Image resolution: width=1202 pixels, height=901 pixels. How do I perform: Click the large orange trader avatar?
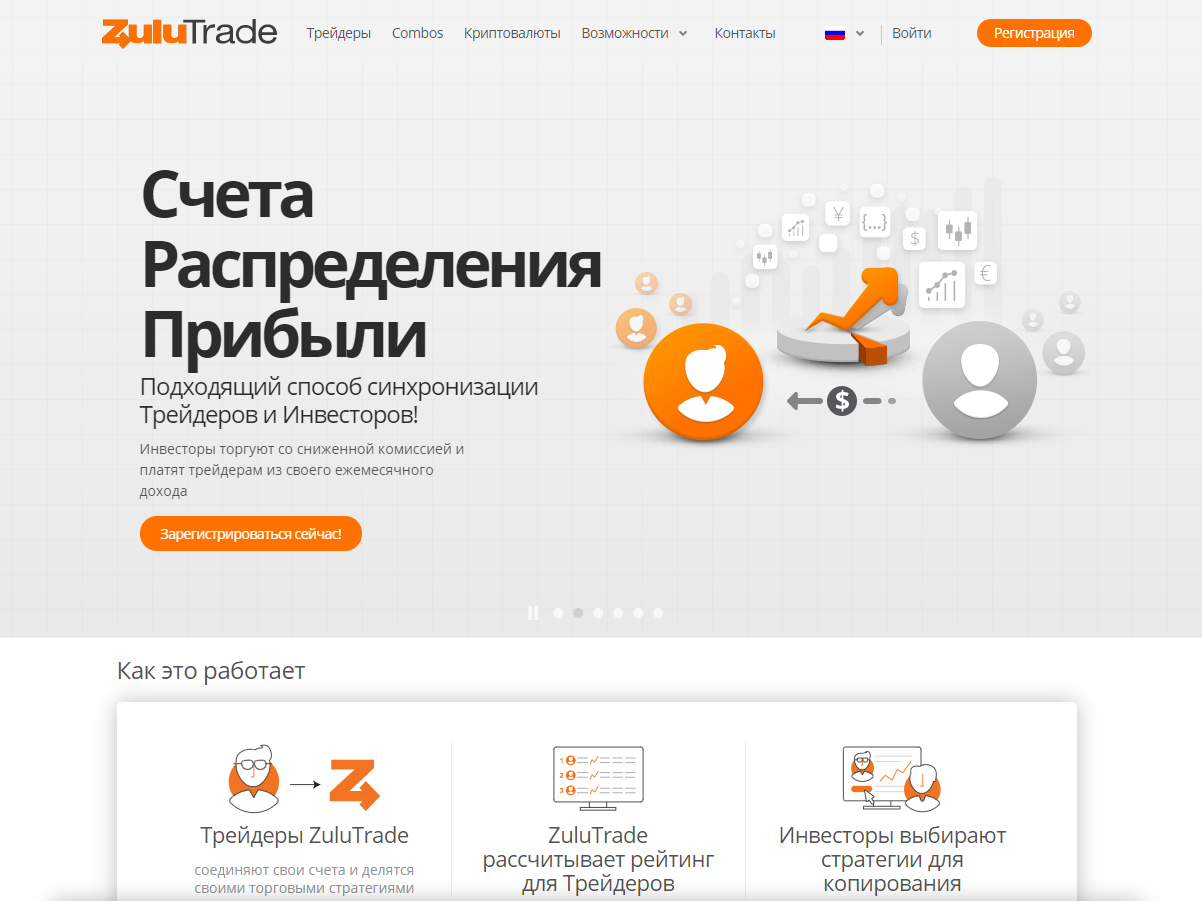click(x=703, y=381)
